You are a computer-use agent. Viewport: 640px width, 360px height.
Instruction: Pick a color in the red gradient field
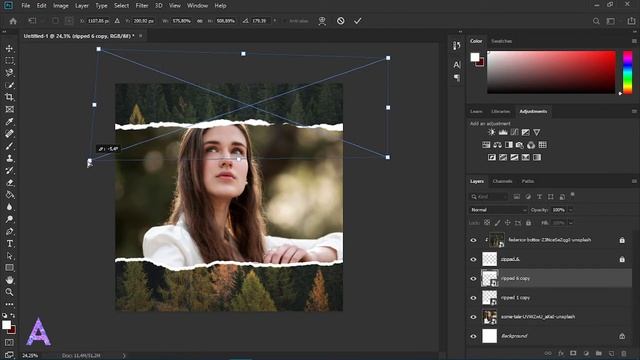click(x=551, y=72)
